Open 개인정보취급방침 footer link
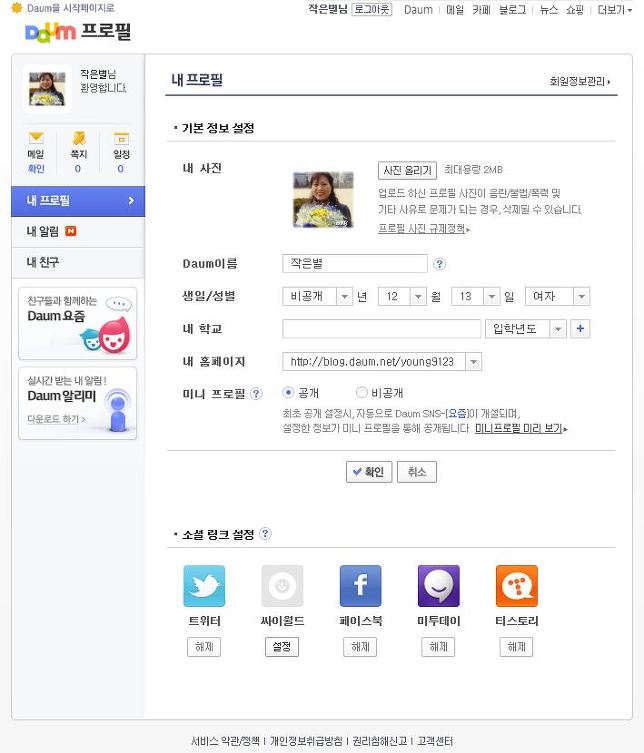The image size is (644, 753). click(x=306, y=741)
